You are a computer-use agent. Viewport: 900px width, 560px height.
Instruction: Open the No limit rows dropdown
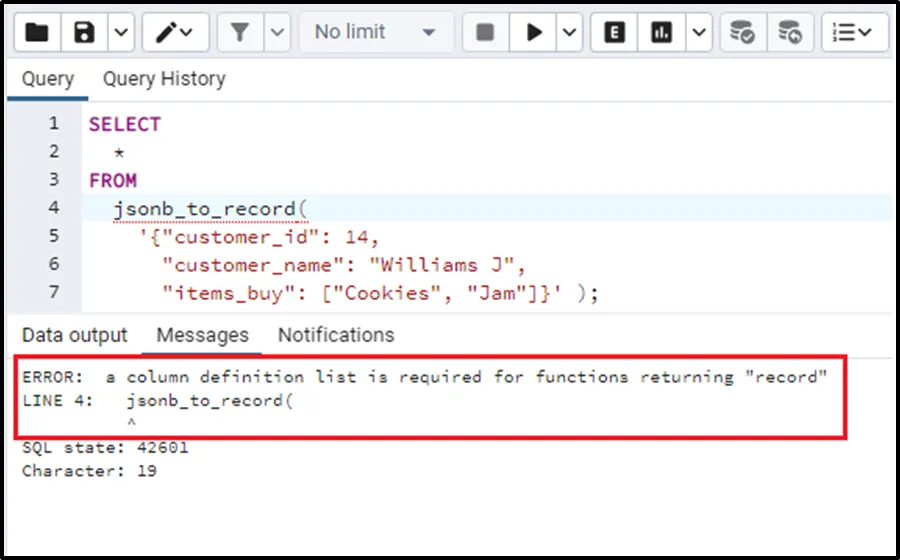(375, 33)
